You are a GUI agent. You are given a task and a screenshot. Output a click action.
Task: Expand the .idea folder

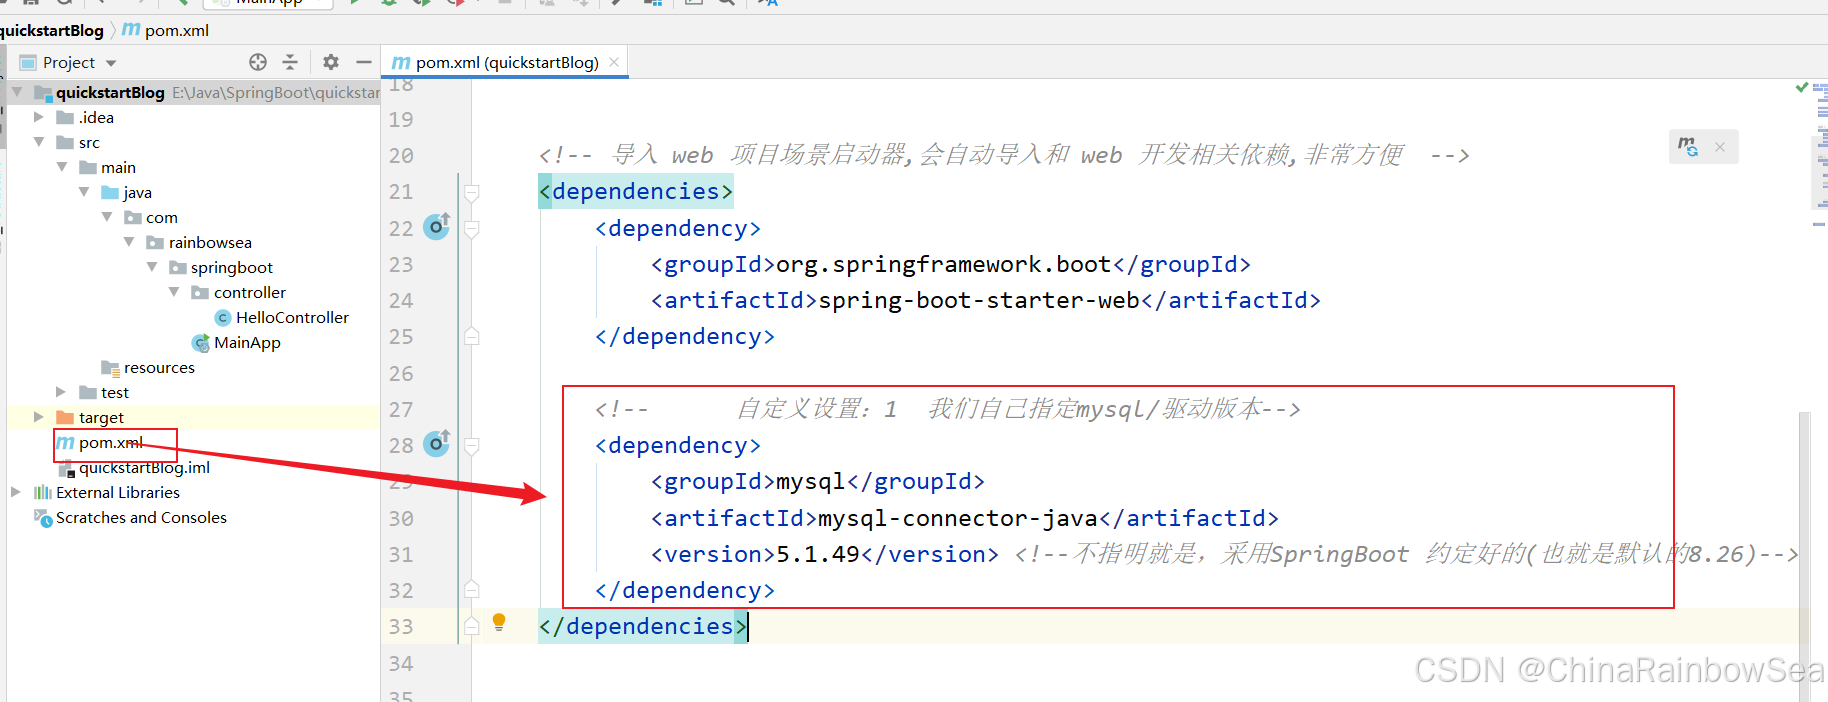(39, 117)
